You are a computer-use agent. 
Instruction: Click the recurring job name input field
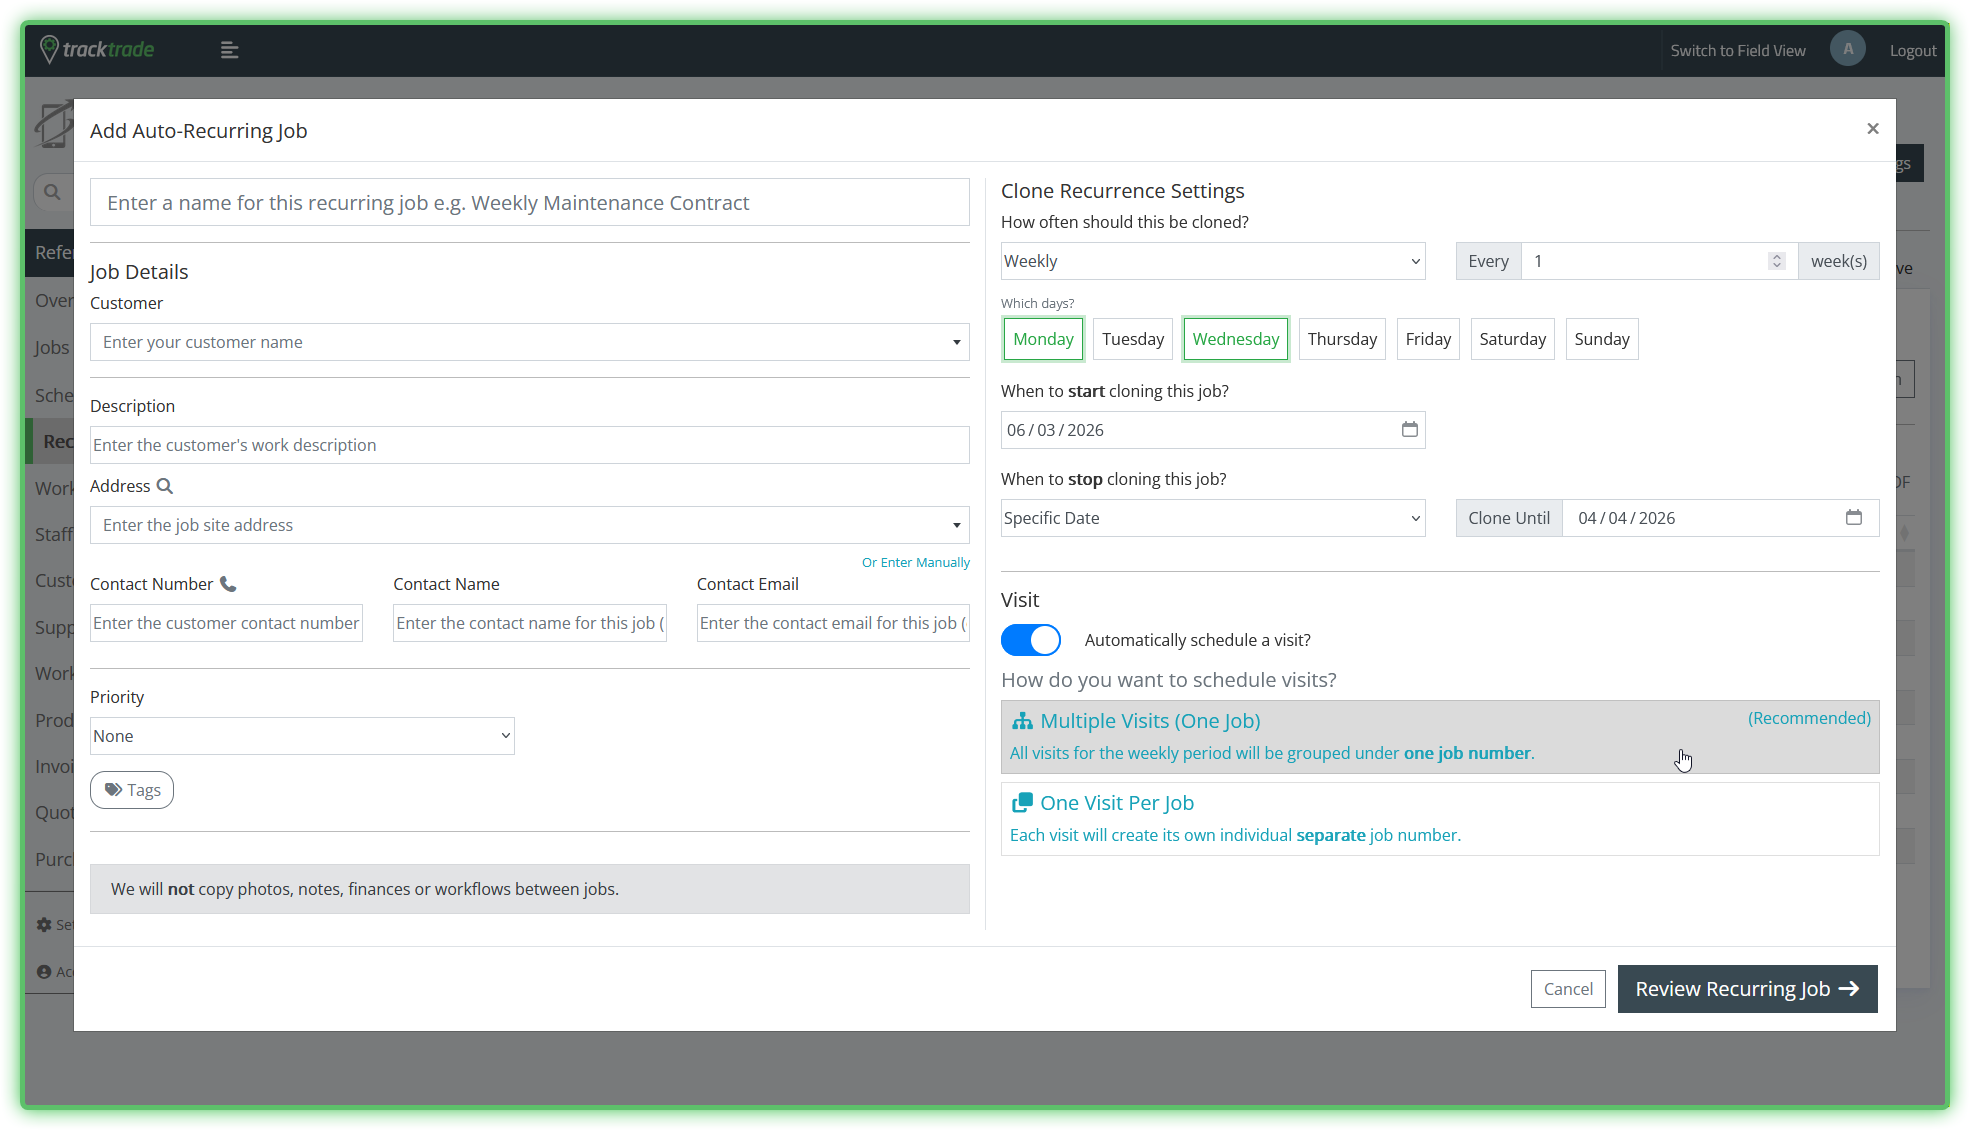tap(529, 203)
